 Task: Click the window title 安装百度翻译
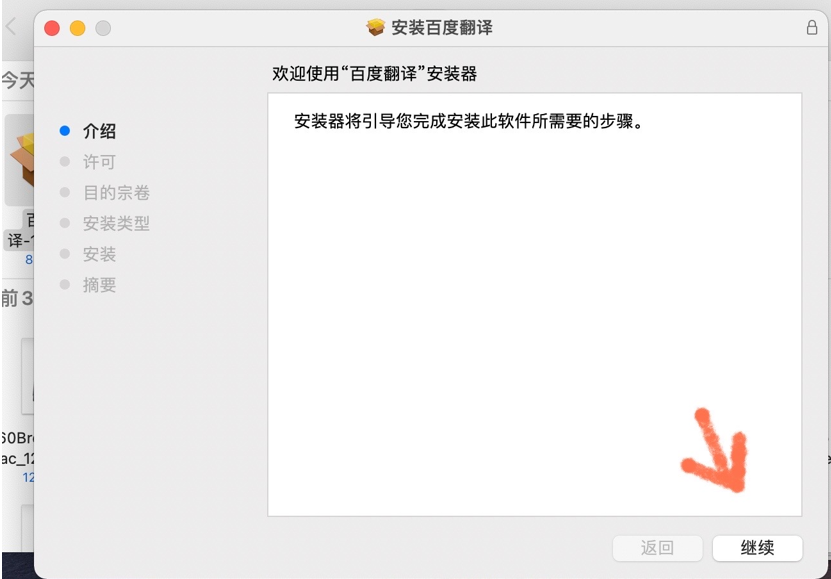[442, 28]
